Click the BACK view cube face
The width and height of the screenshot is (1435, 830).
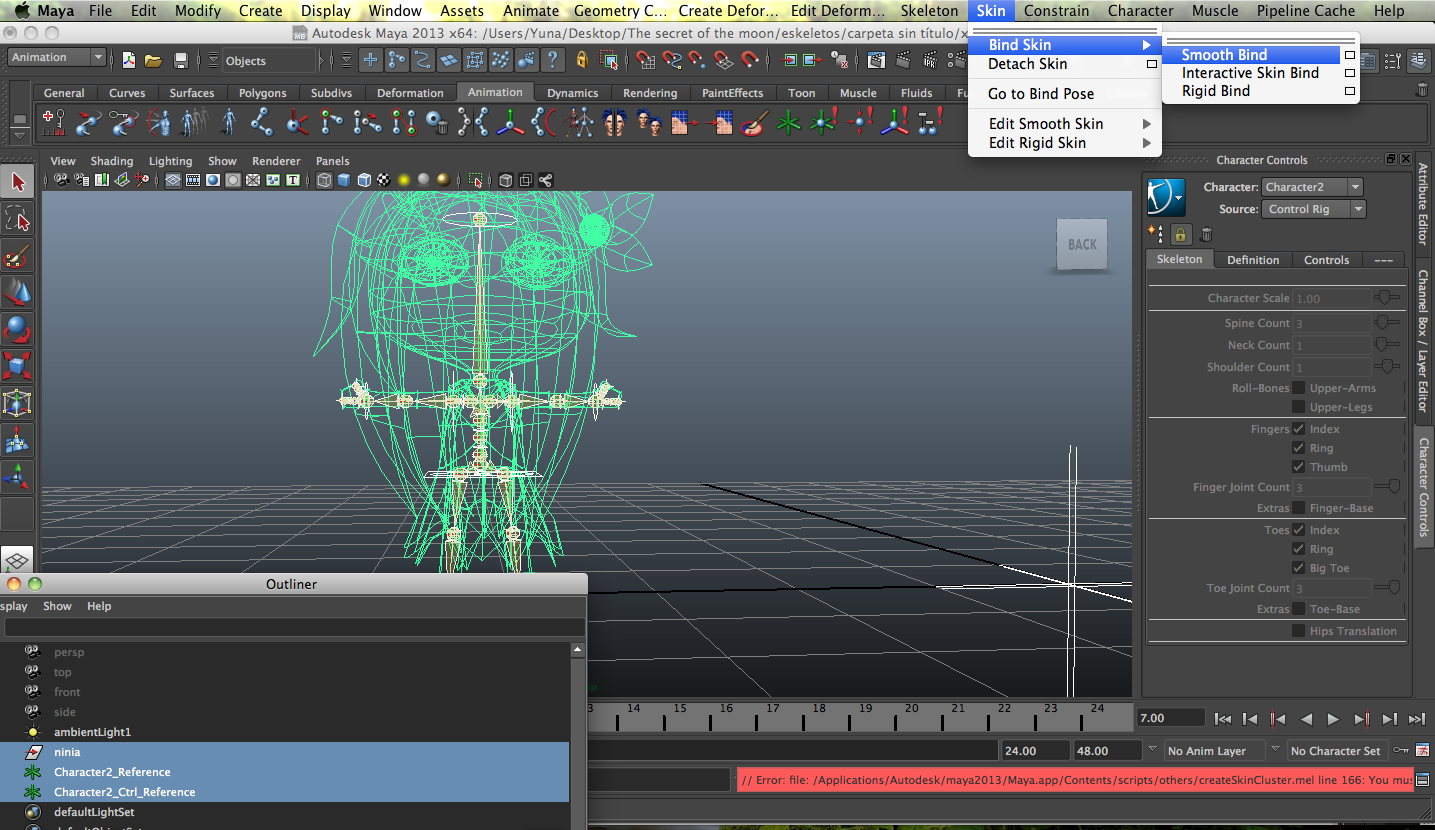coord(1082,245)
